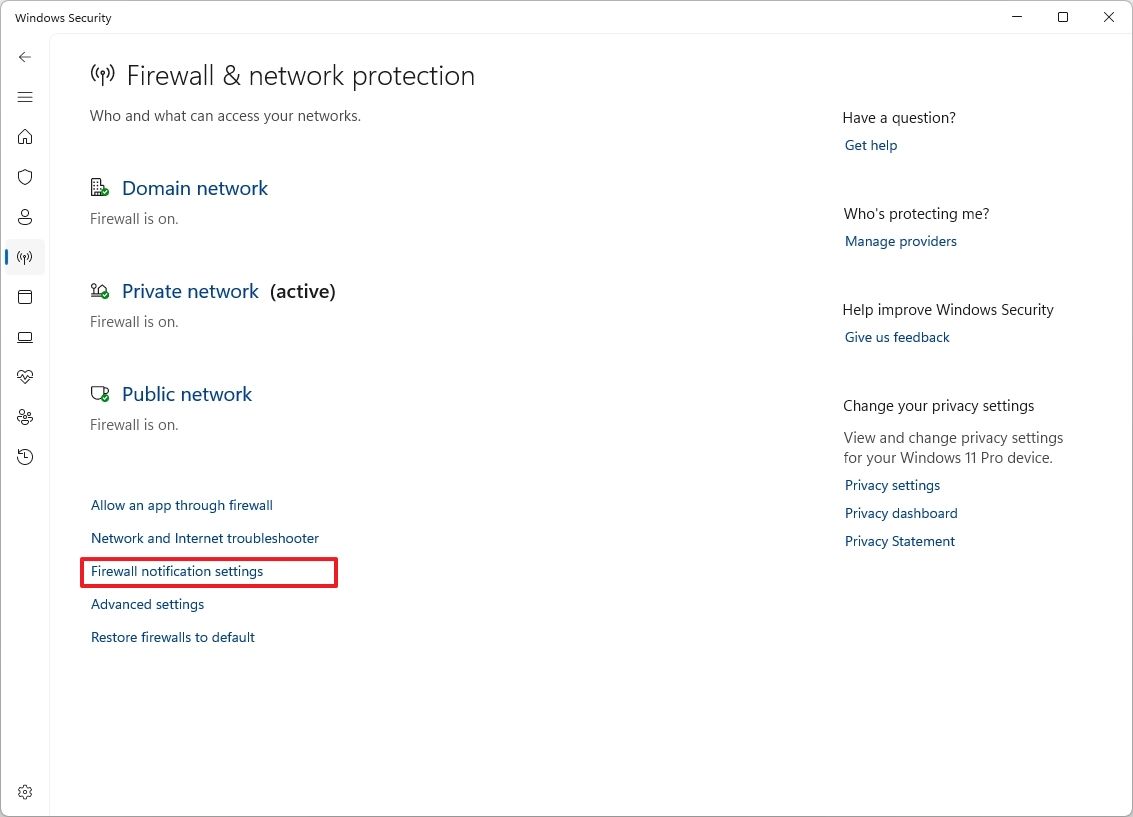Open the Home icon in sidebar

pyautogui.click(x=25, y=137)
